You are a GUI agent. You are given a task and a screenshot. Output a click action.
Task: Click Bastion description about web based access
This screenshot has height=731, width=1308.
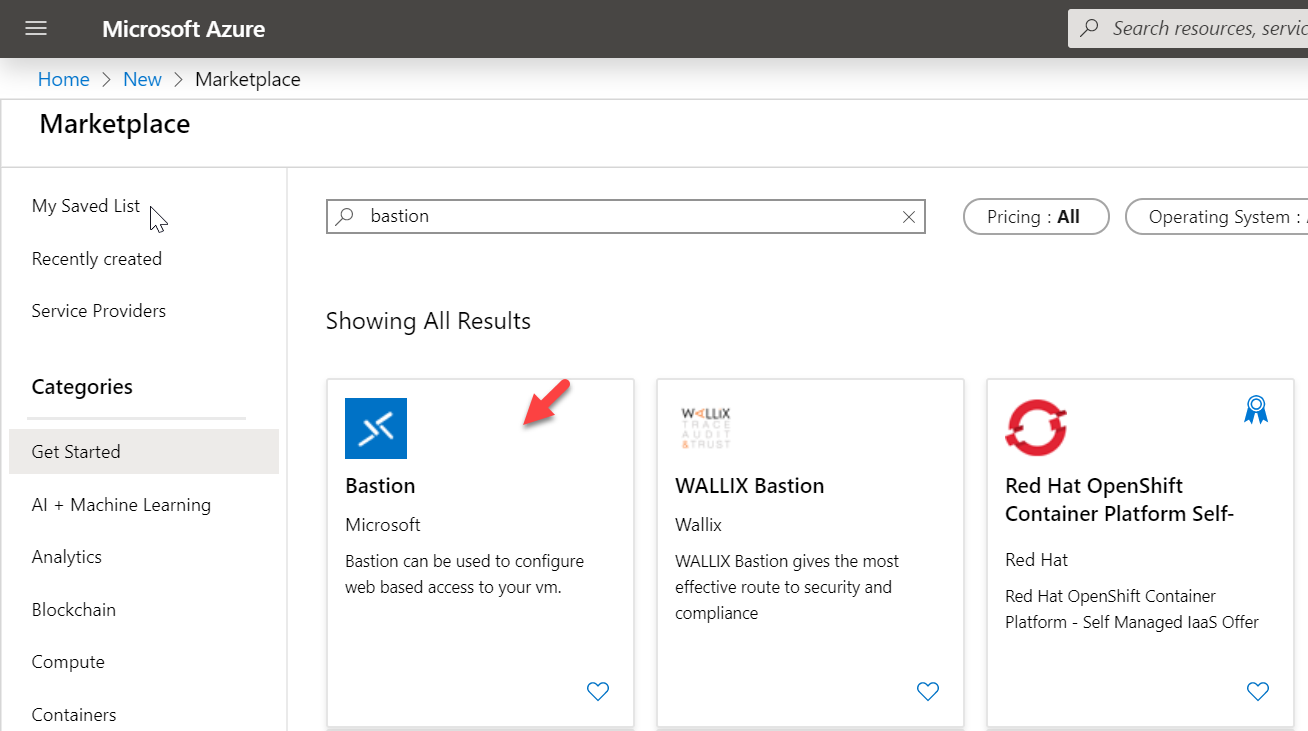pyautogui.click(x=465, y=574)
